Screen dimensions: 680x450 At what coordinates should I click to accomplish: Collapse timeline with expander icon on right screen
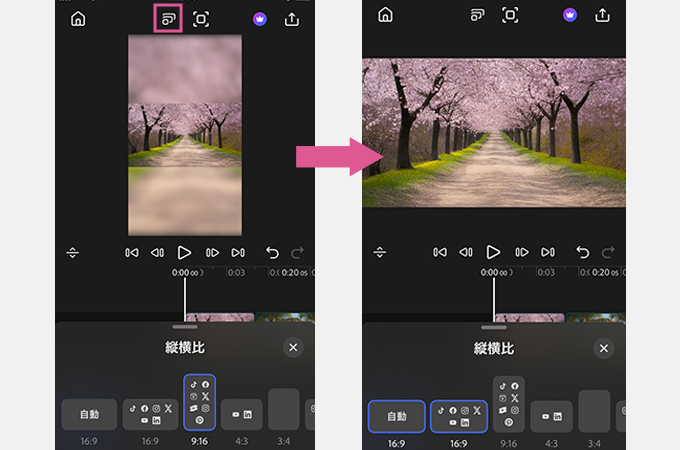[x=380, y=252]
